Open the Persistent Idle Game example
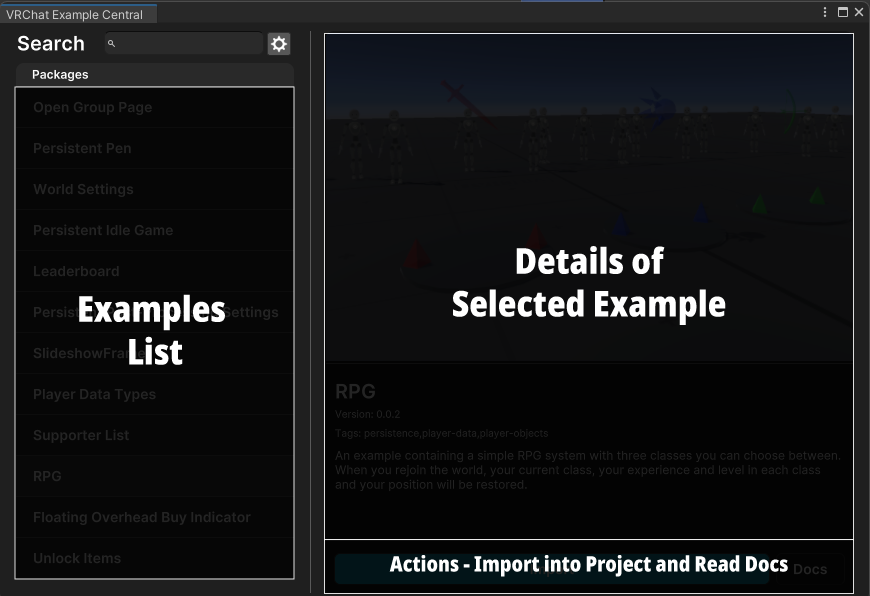870x596 pixels. point(155,230)
